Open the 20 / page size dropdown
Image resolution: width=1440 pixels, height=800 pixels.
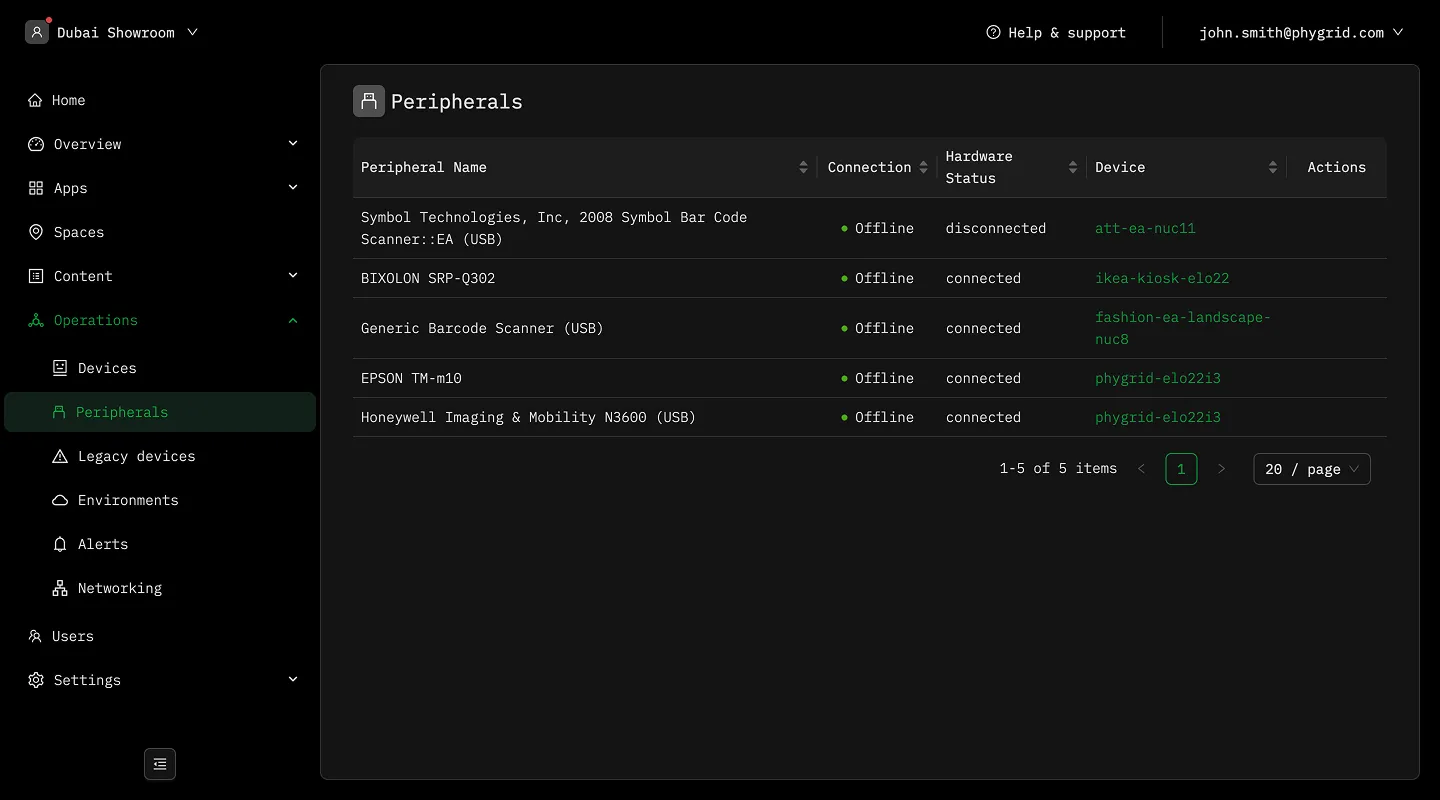coord(1312,469)
